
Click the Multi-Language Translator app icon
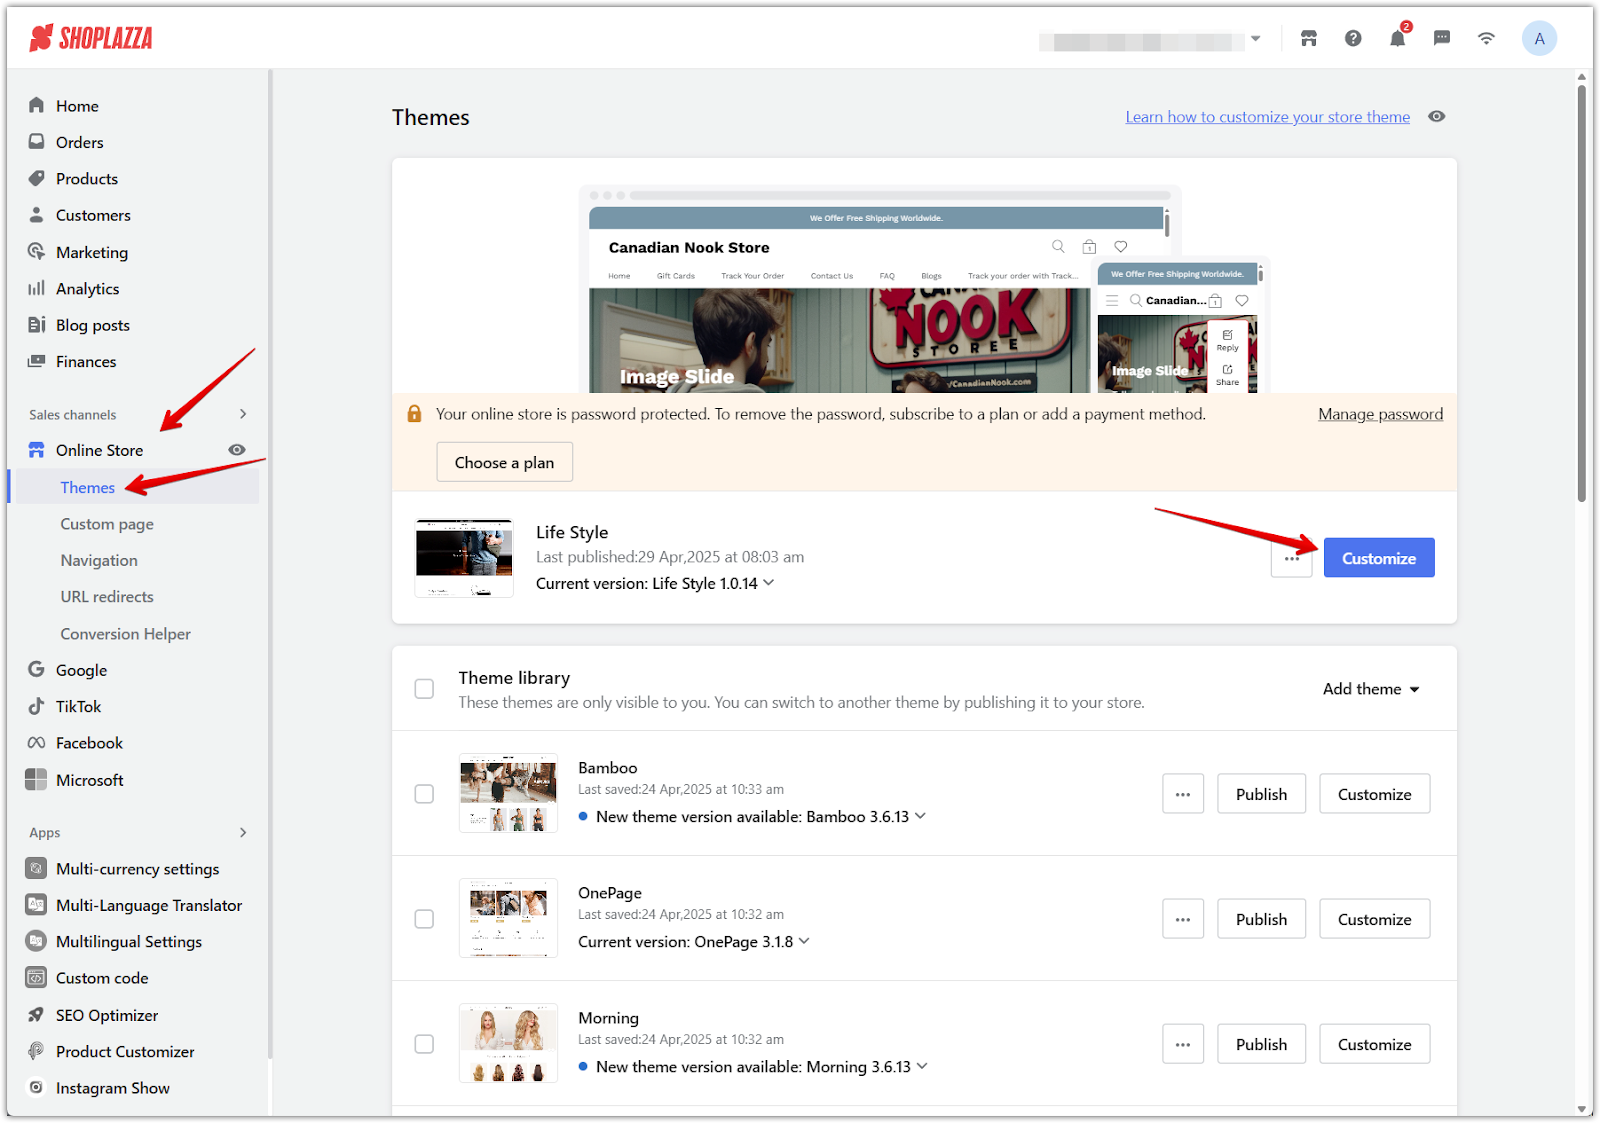pos(36,905)
